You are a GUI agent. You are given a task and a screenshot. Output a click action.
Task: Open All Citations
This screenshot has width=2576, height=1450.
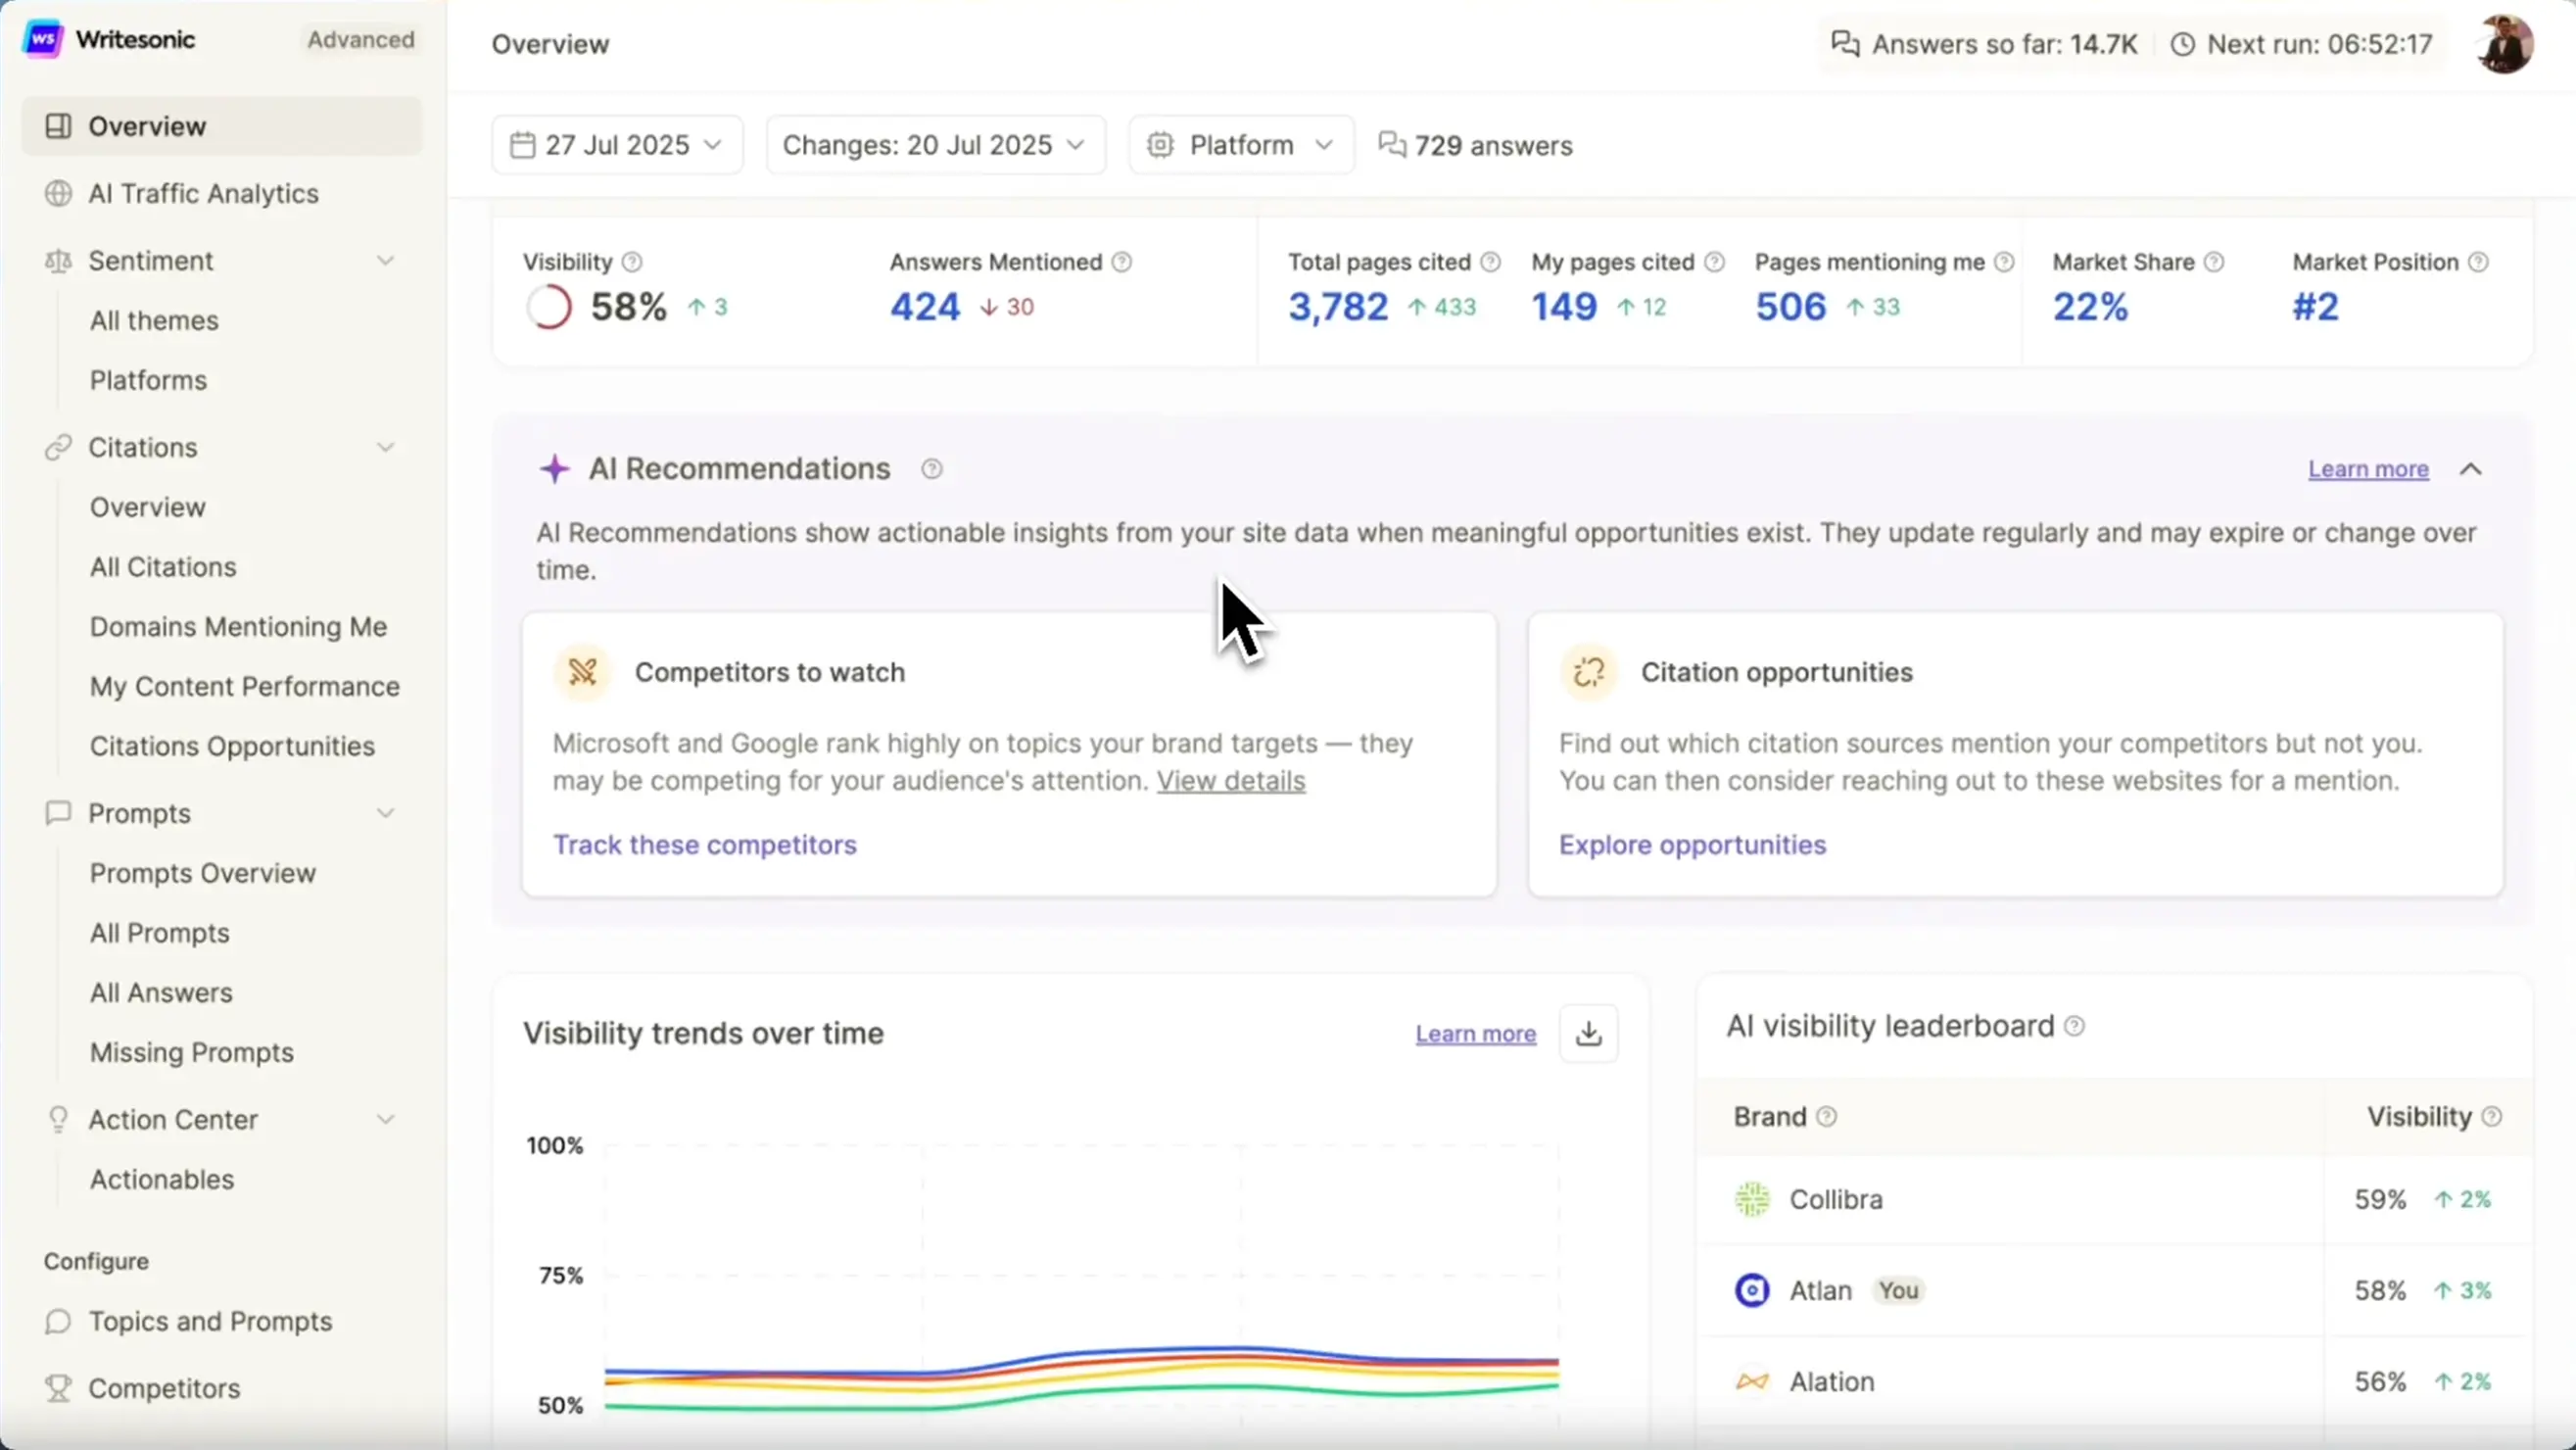coord(163,567)
